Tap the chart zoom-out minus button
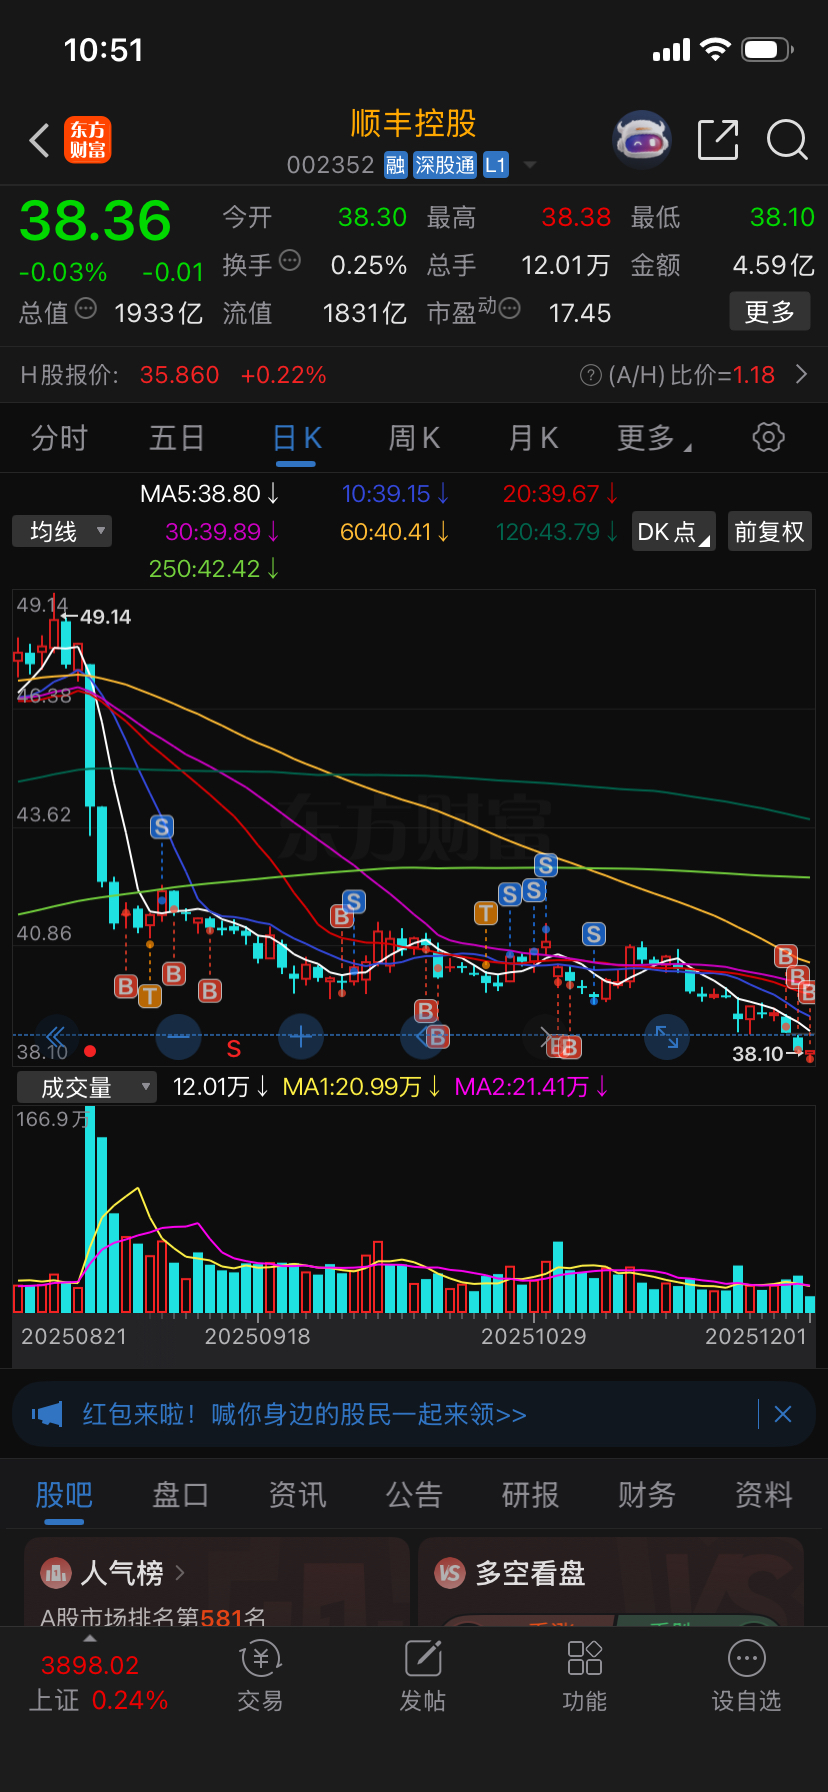Screen dimensions: 828x1792 pos(179,1036)
